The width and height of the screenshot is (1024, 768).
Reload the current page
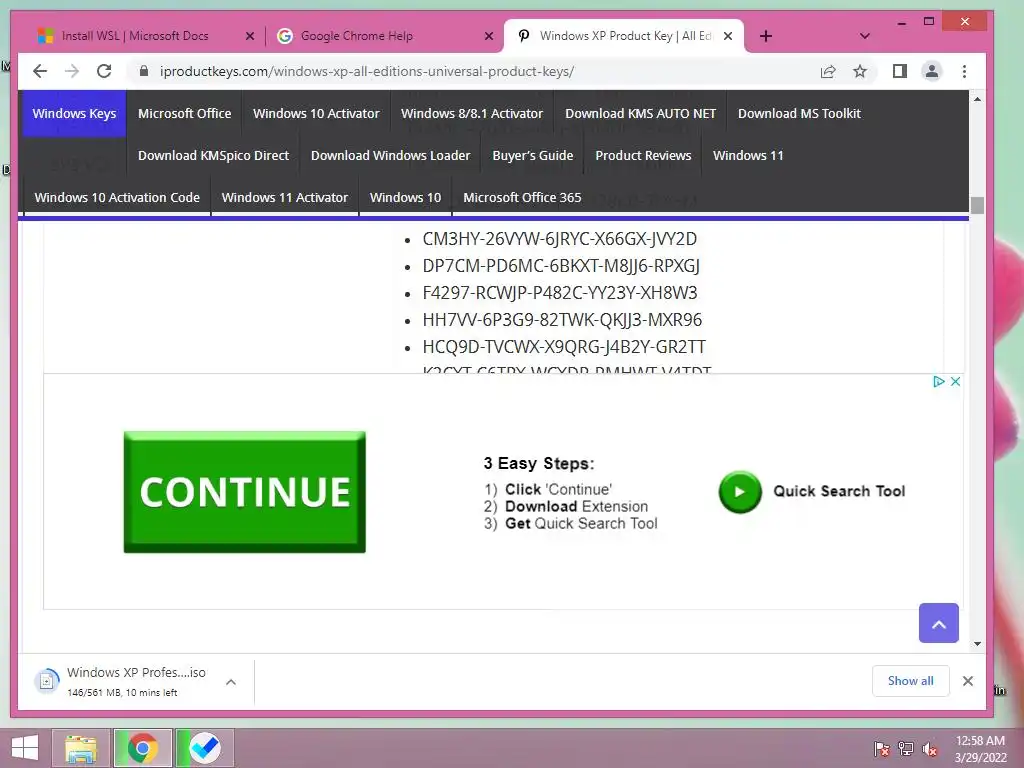click(104, 71)
